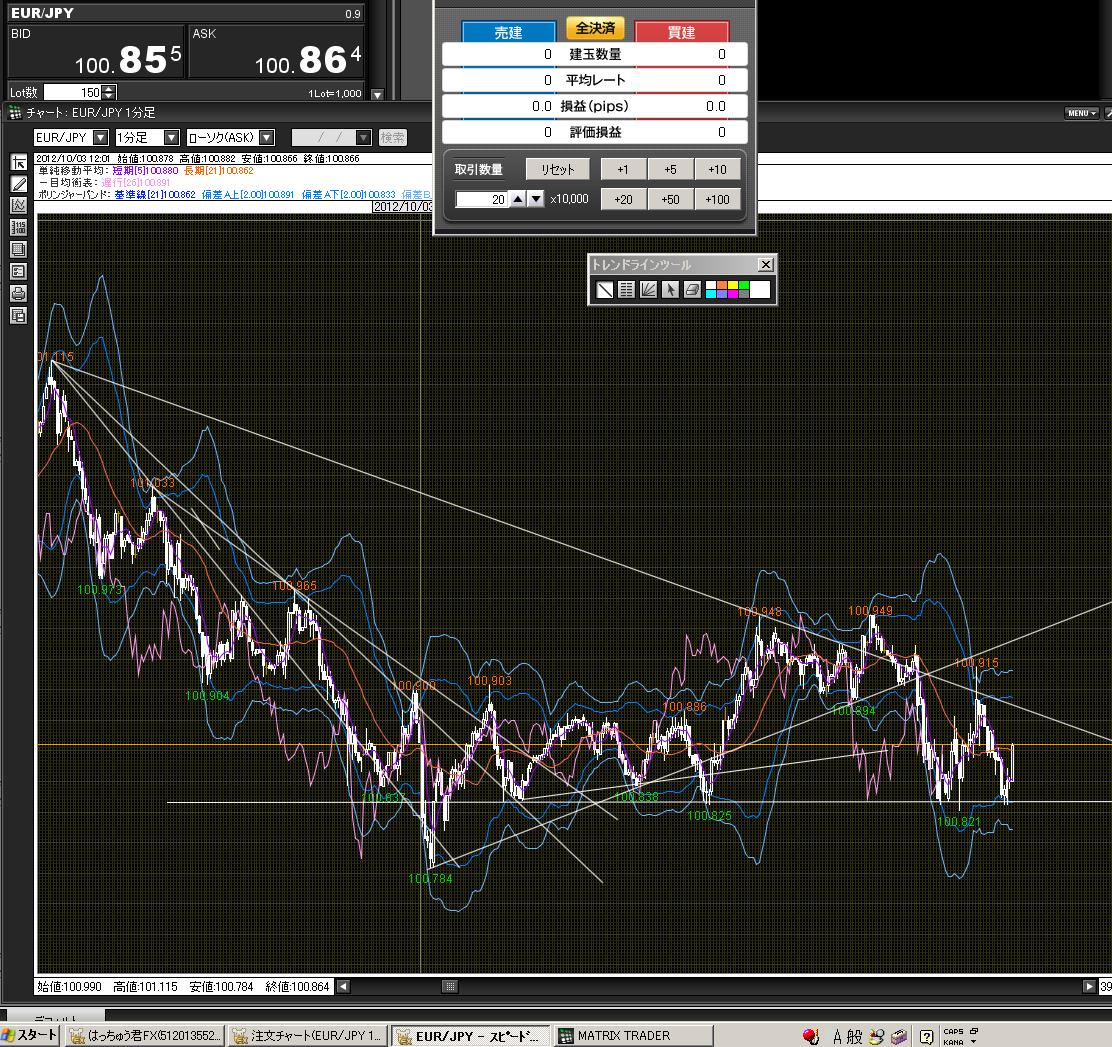Viewport: 1112px width, 1047px height.
Task: Open the MENU dropdown on the chart window
Action: tap(1081, 113)
